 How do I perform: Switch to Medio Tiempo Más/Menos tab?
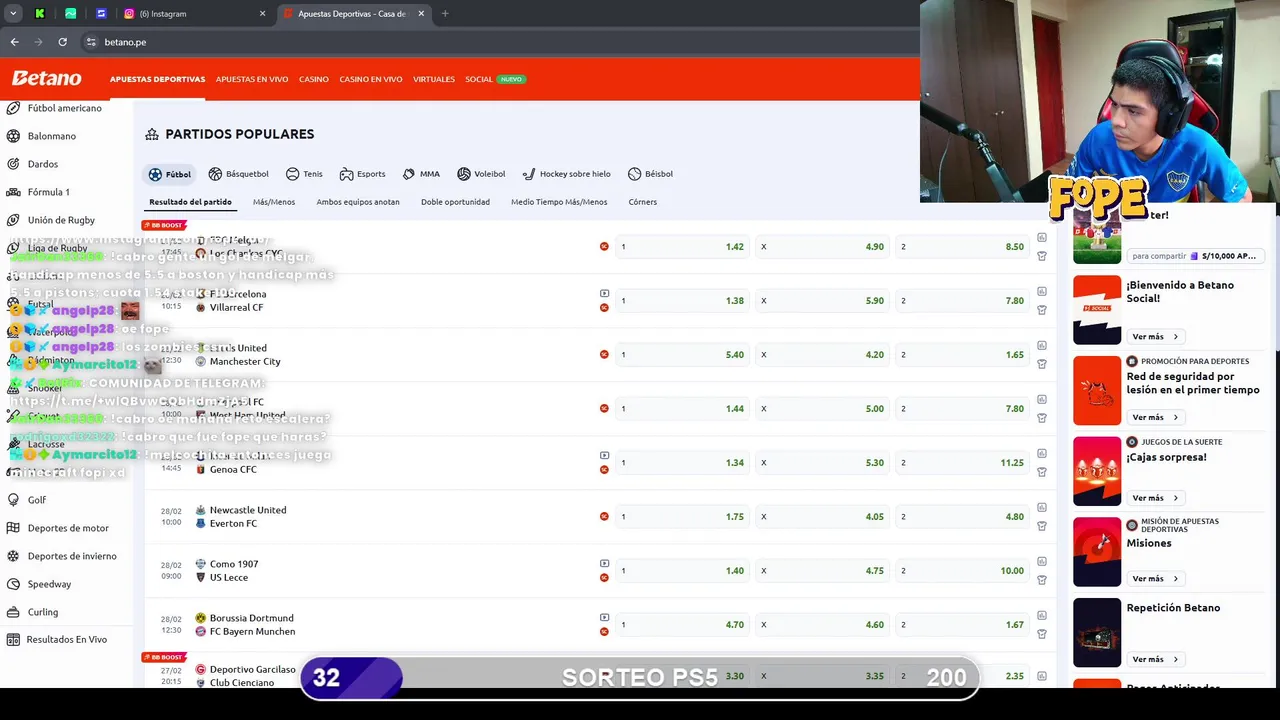(x=559, y=202)
